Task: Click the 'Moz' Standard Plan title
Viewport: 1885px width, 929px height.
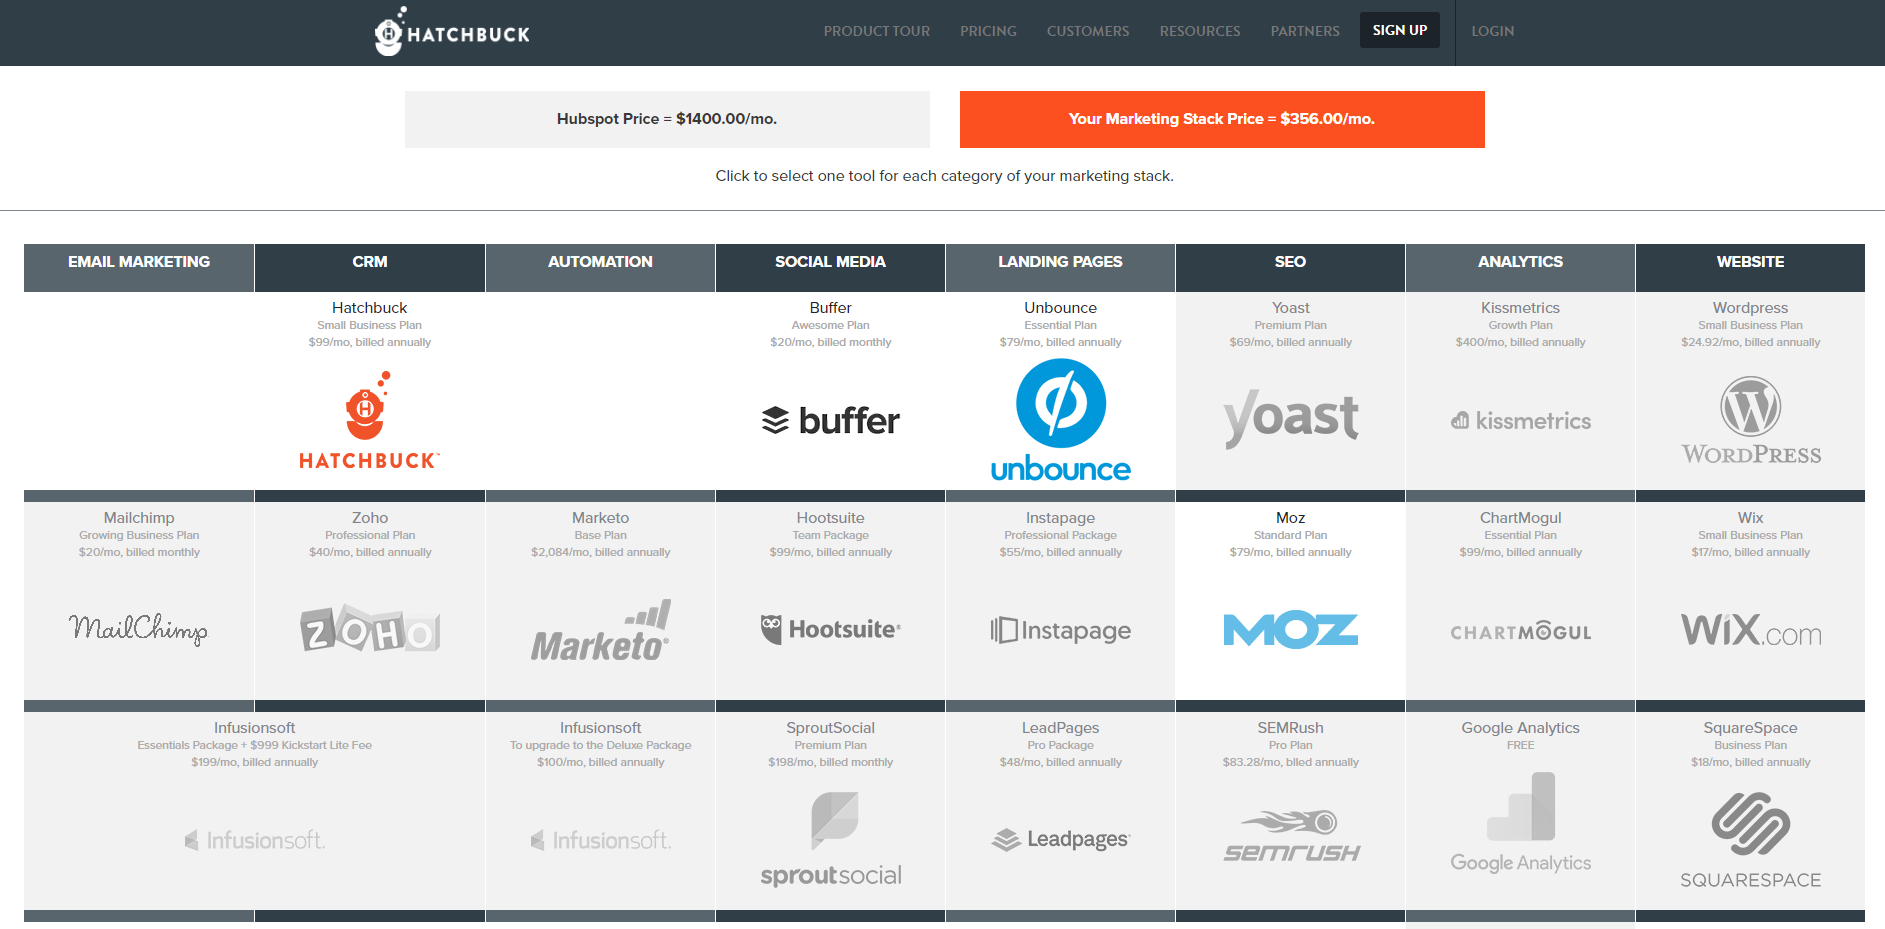Action: coord(1290,518)
